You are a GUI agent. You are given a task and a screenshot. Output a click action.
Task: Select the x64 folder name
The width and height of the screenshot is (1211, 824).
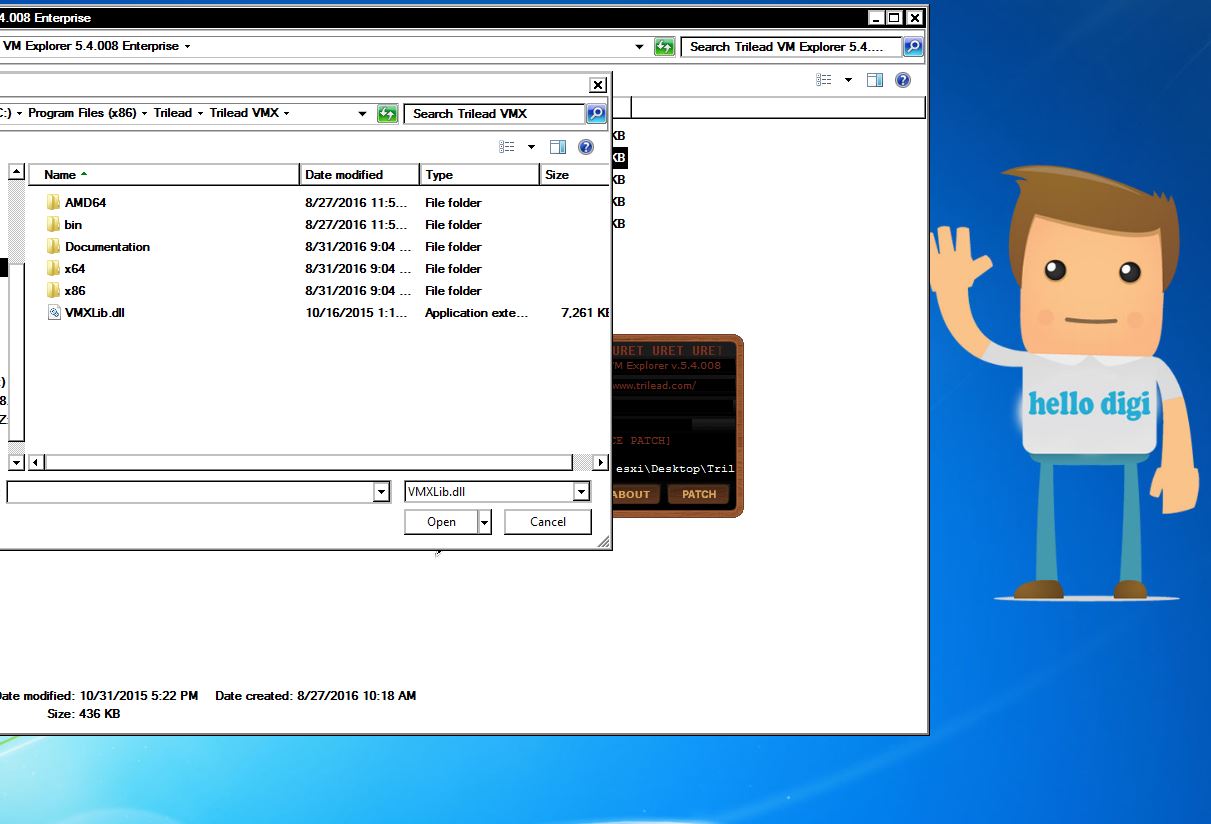point(75,268)
